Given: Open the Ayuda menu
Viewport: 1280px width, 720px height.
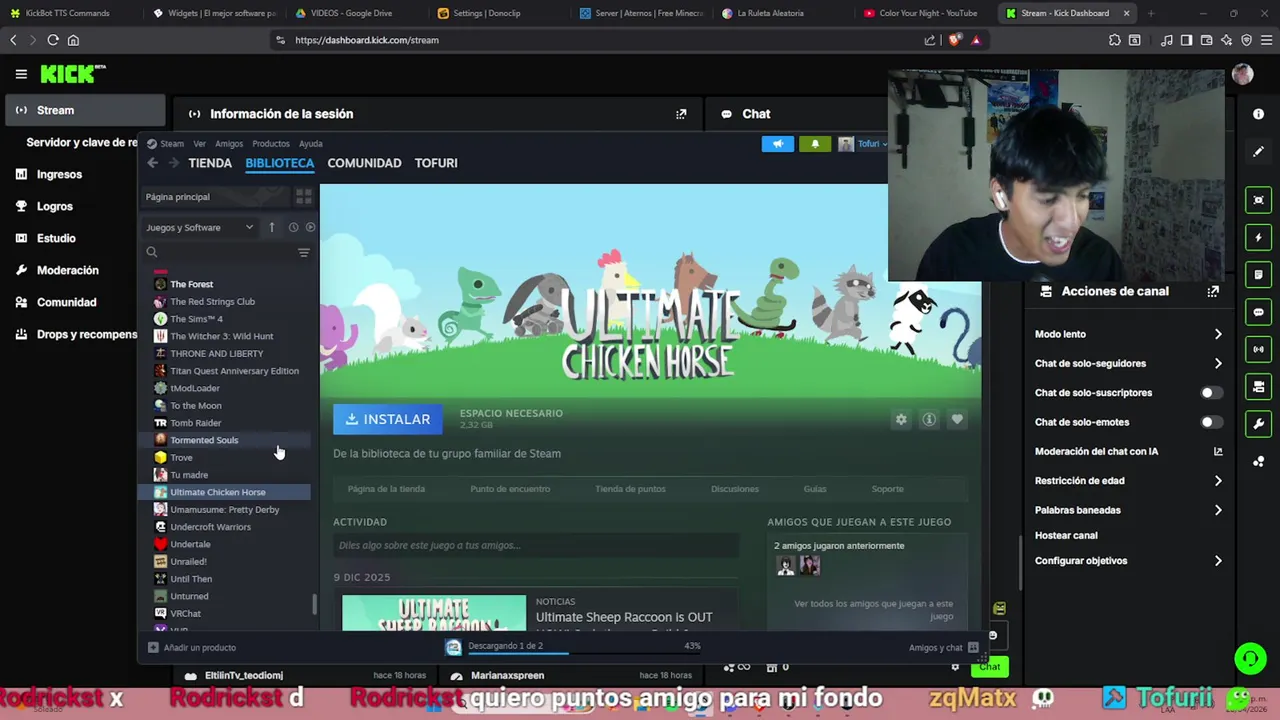Looking at the screenshot, I should [x=310, y=144].
